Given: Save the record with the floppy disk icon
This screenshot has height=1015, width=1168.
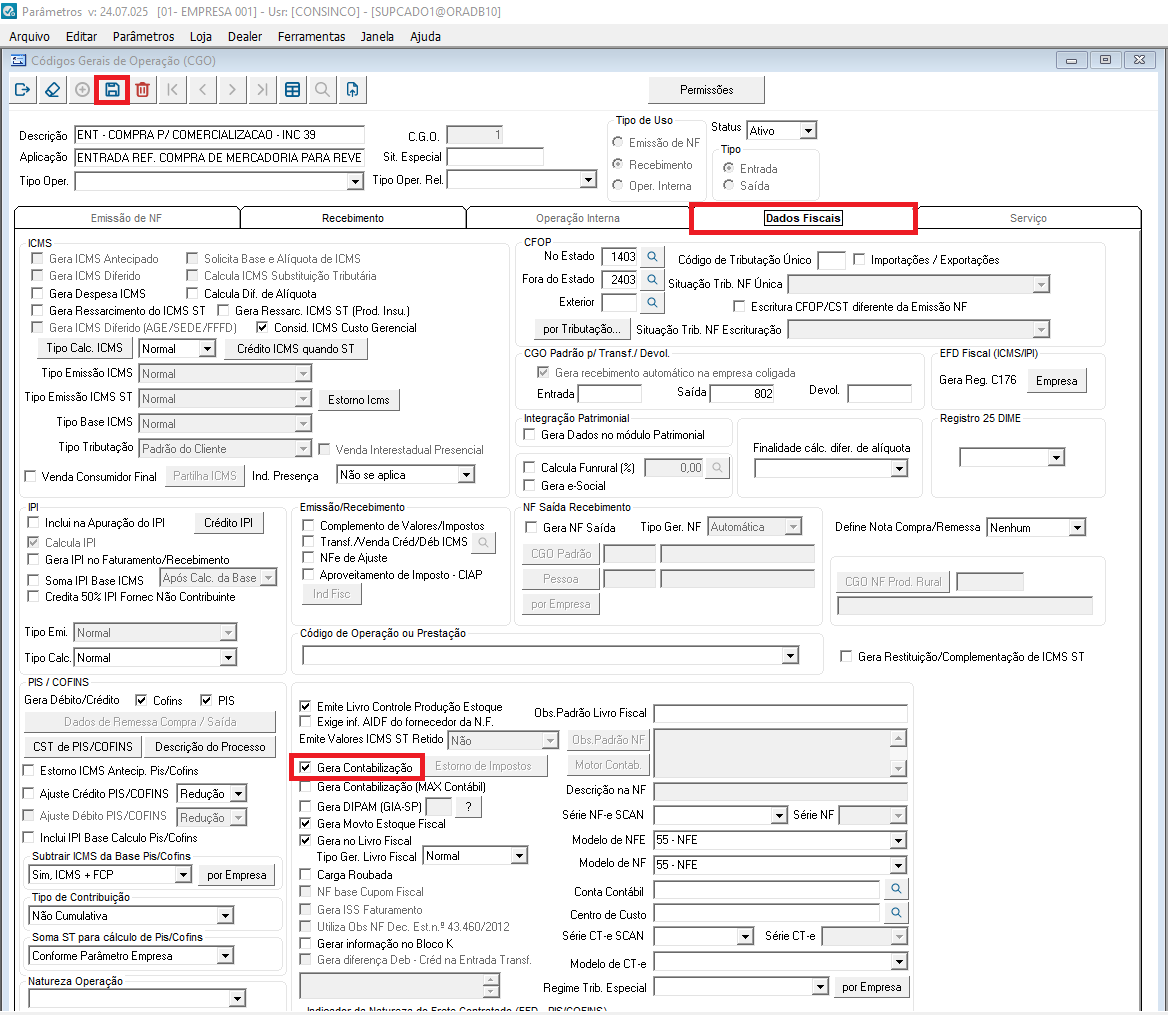Looking at the screenshot, I should [112, 89].
